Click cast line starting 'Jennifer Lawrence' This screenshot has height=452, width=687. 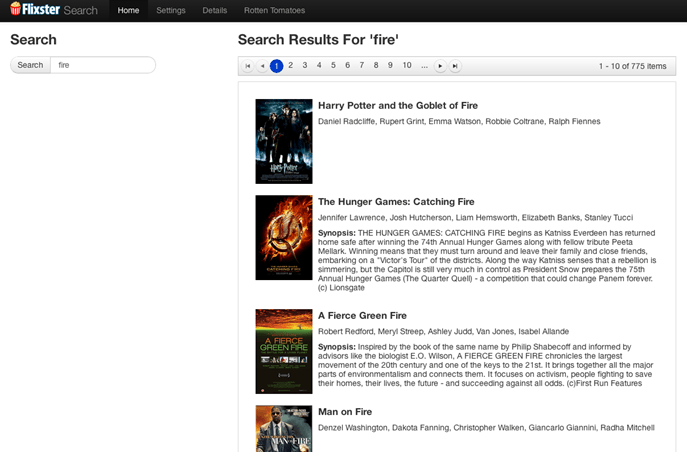click(475, 218)
